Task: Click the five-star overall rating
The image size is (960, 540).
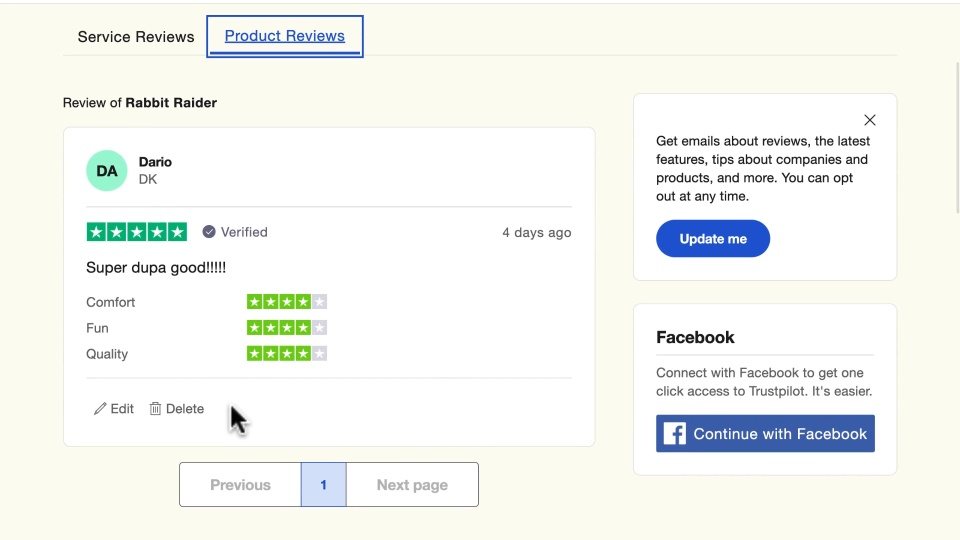Action: pos(137,232)
